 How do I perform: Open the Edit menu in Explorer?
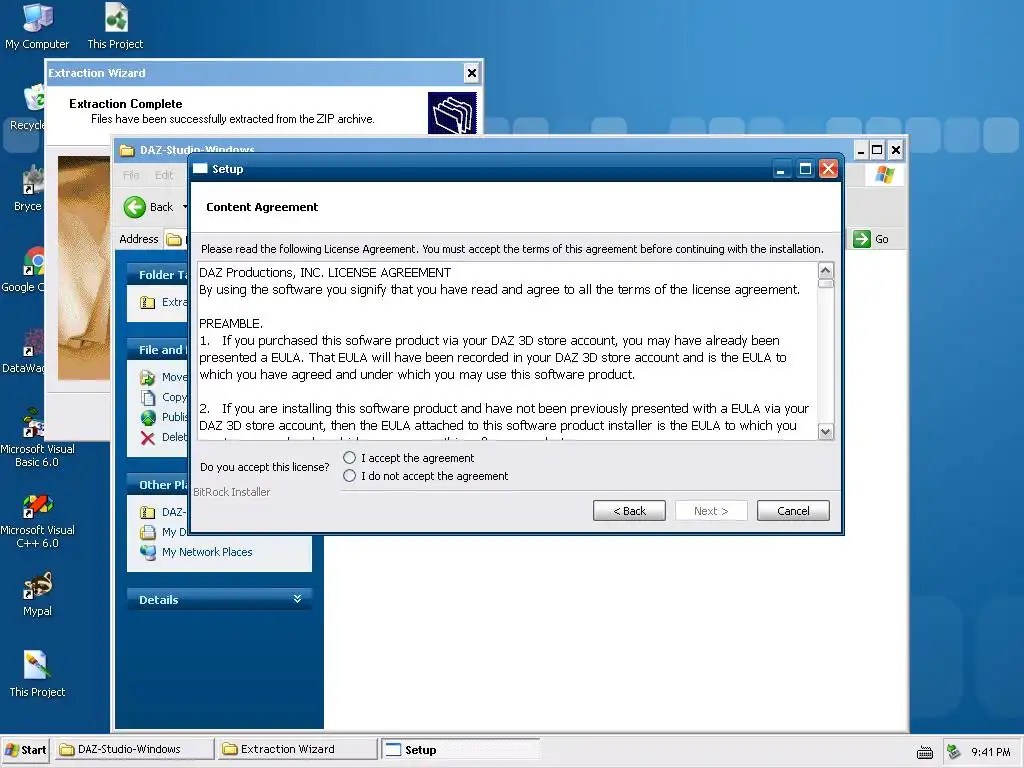(x=164, y=175)
